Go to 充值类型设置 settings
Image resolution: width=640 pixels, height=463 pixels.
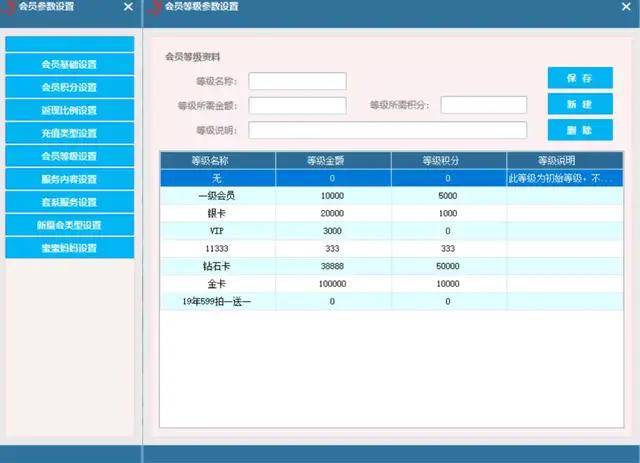point(69,133)
